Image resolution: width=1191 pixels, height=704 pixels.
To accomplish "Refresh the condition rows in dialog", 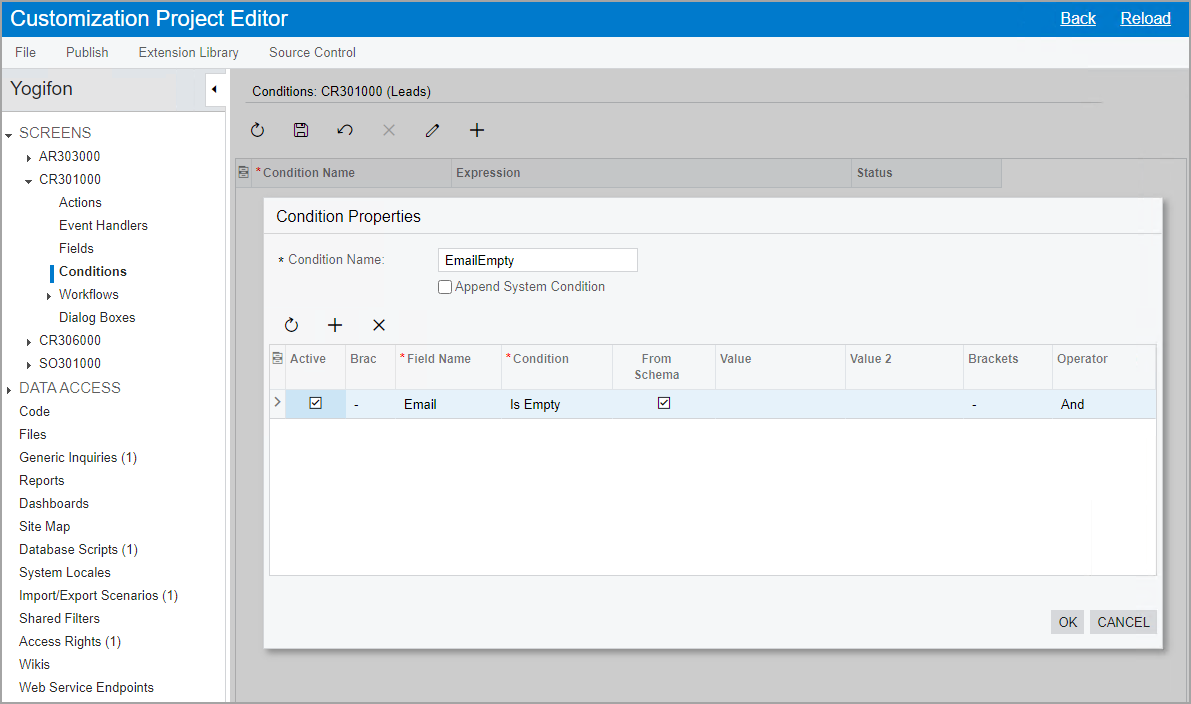I will pyautogui.click(x=291, y=325).
